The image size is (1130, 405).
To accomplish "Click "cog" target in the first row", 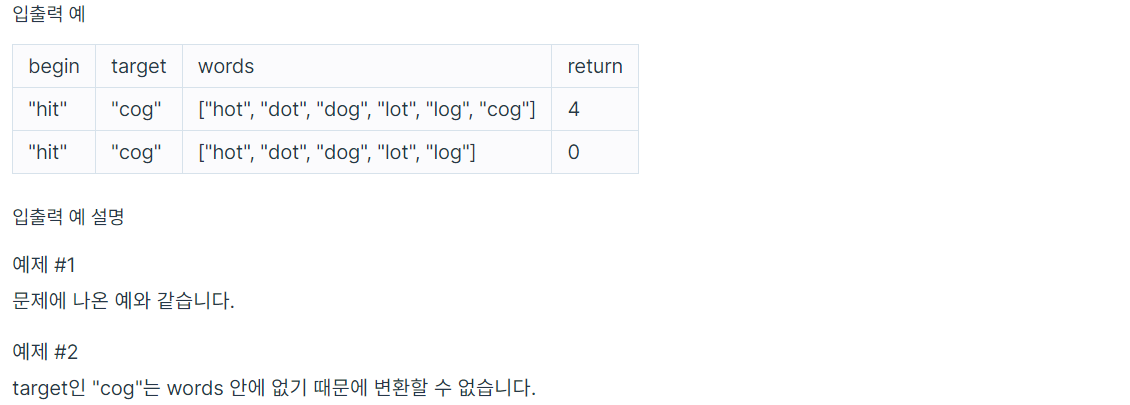I will pos(136,110).
